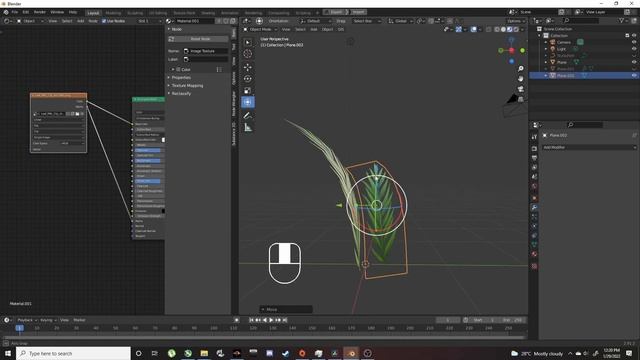640x360 pixels.
Task: Open the Material properties tab icon
Action: pyautogui.click(x=534, y=254)
